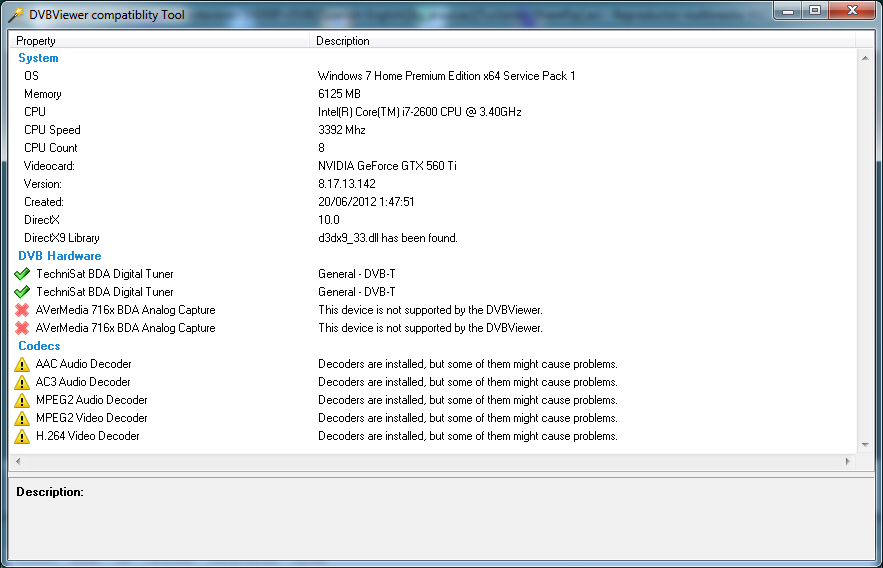Maximize the DVBViewer compatibility Tool window

[x=815, y=11]
